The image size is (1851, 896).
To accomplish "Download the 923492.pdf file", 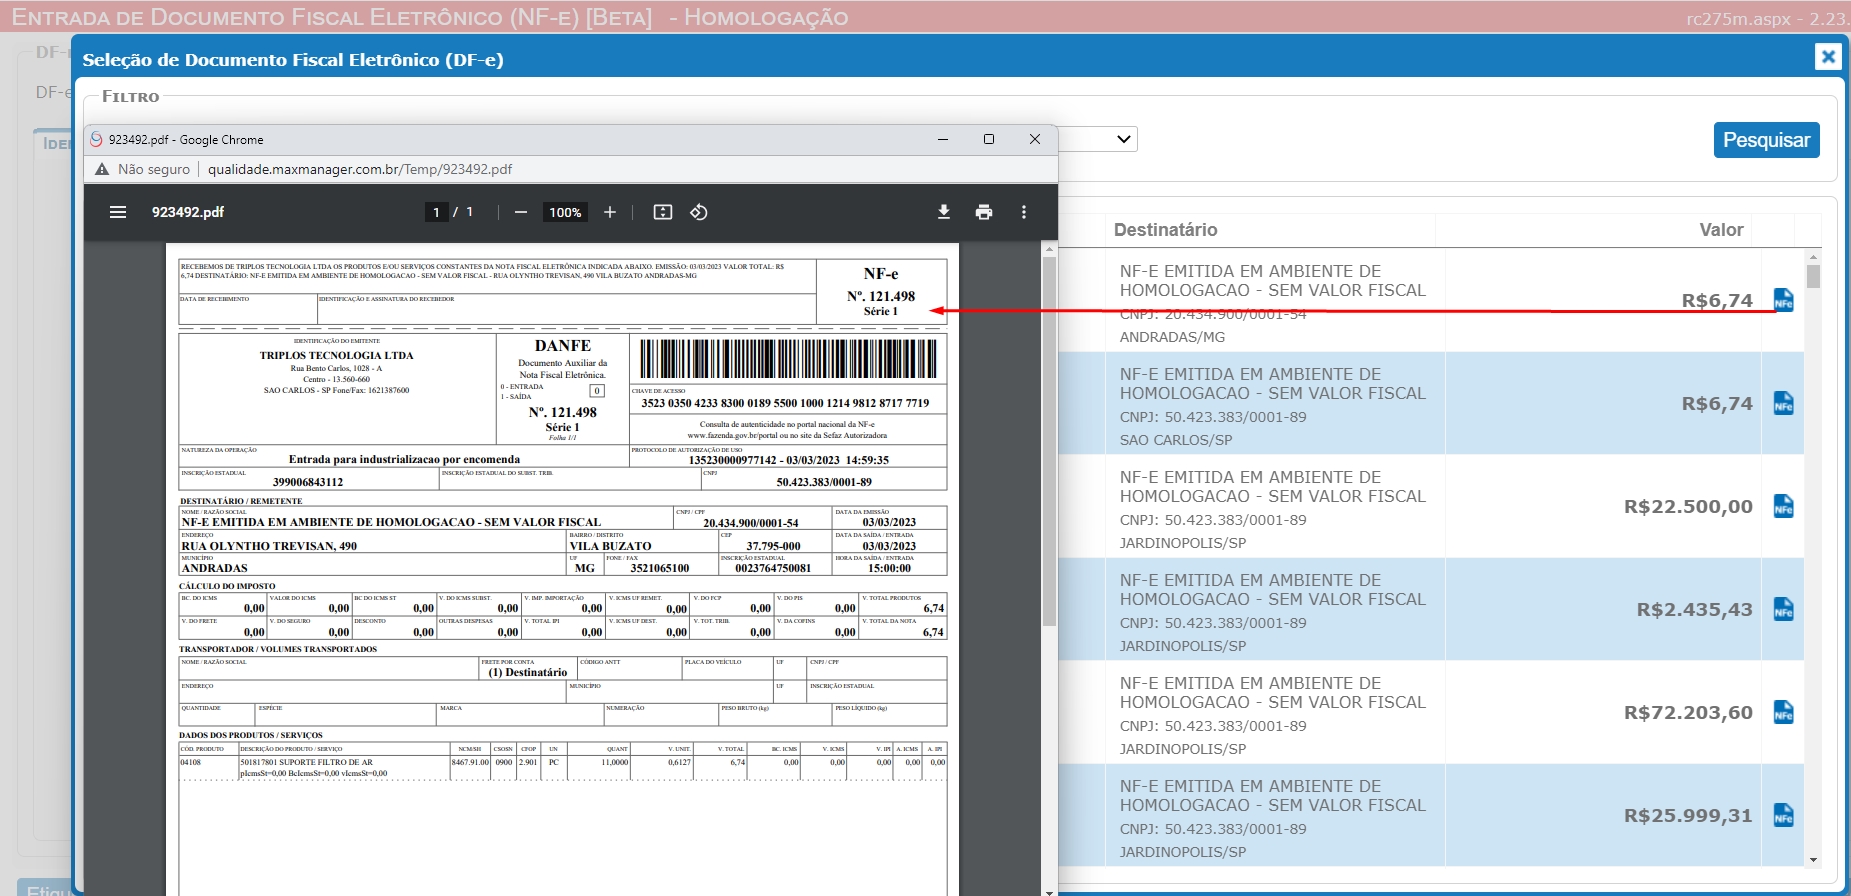I will point(943,212).
